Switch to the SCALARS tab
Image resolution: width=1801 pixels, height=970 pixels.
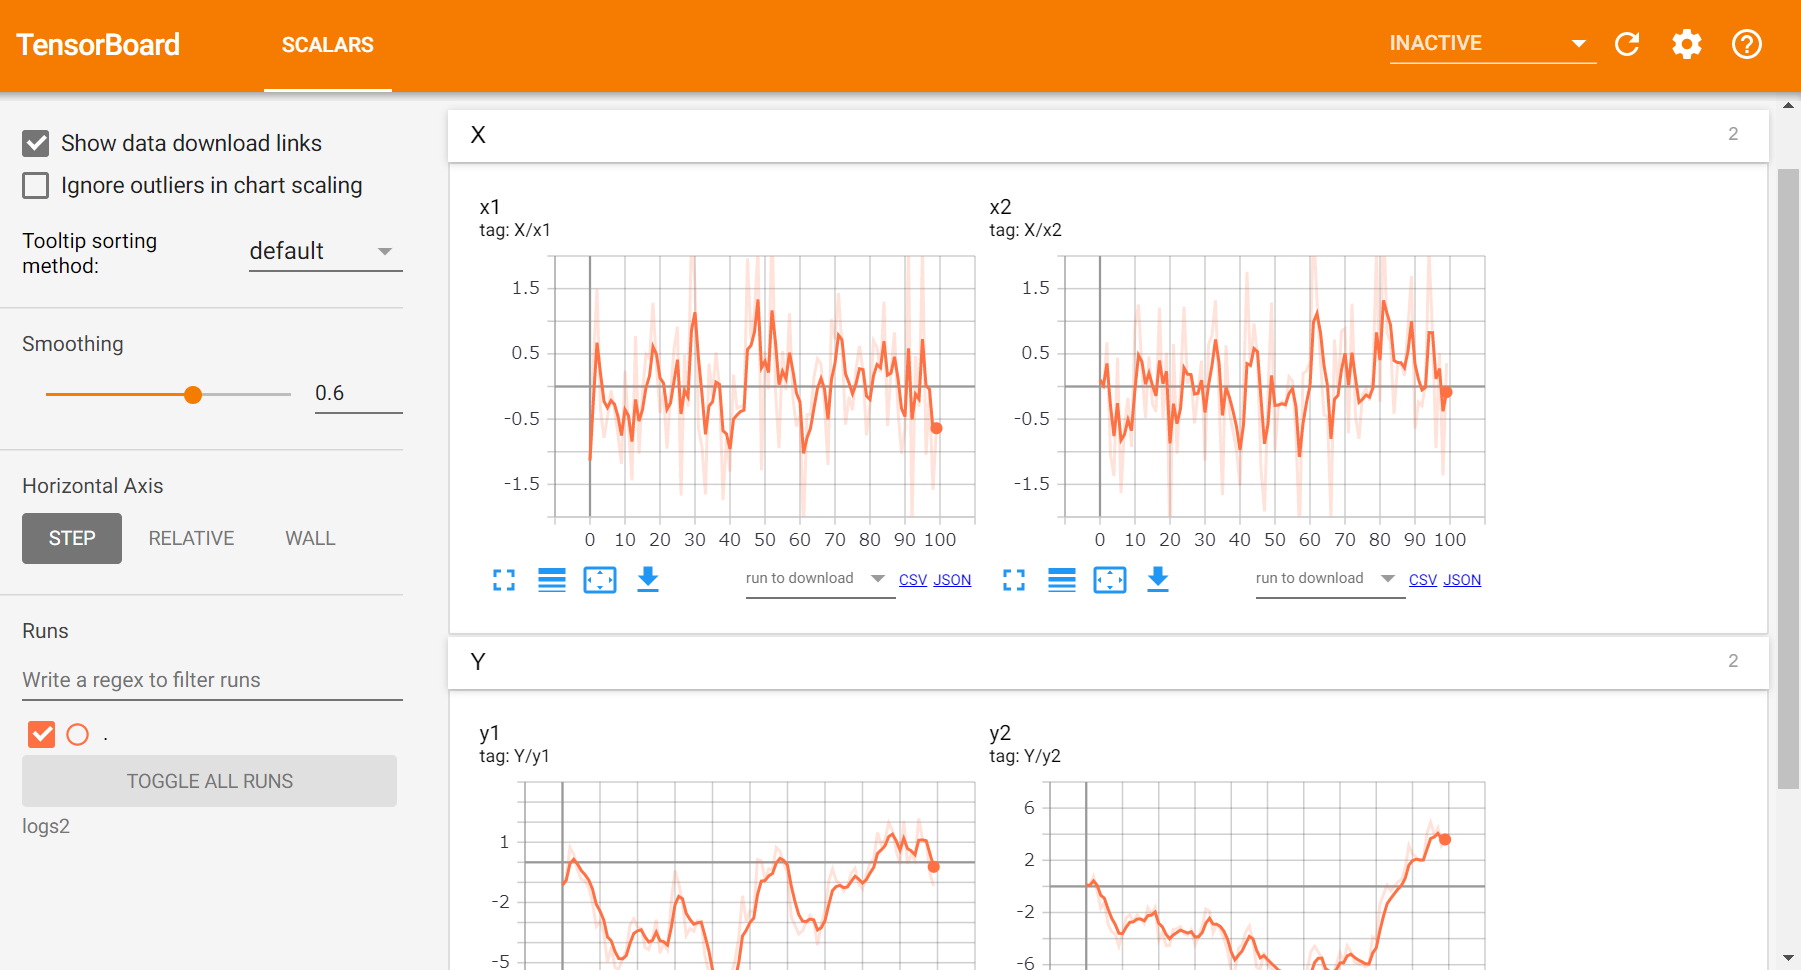pyautogui.click(x=327, y=44)
